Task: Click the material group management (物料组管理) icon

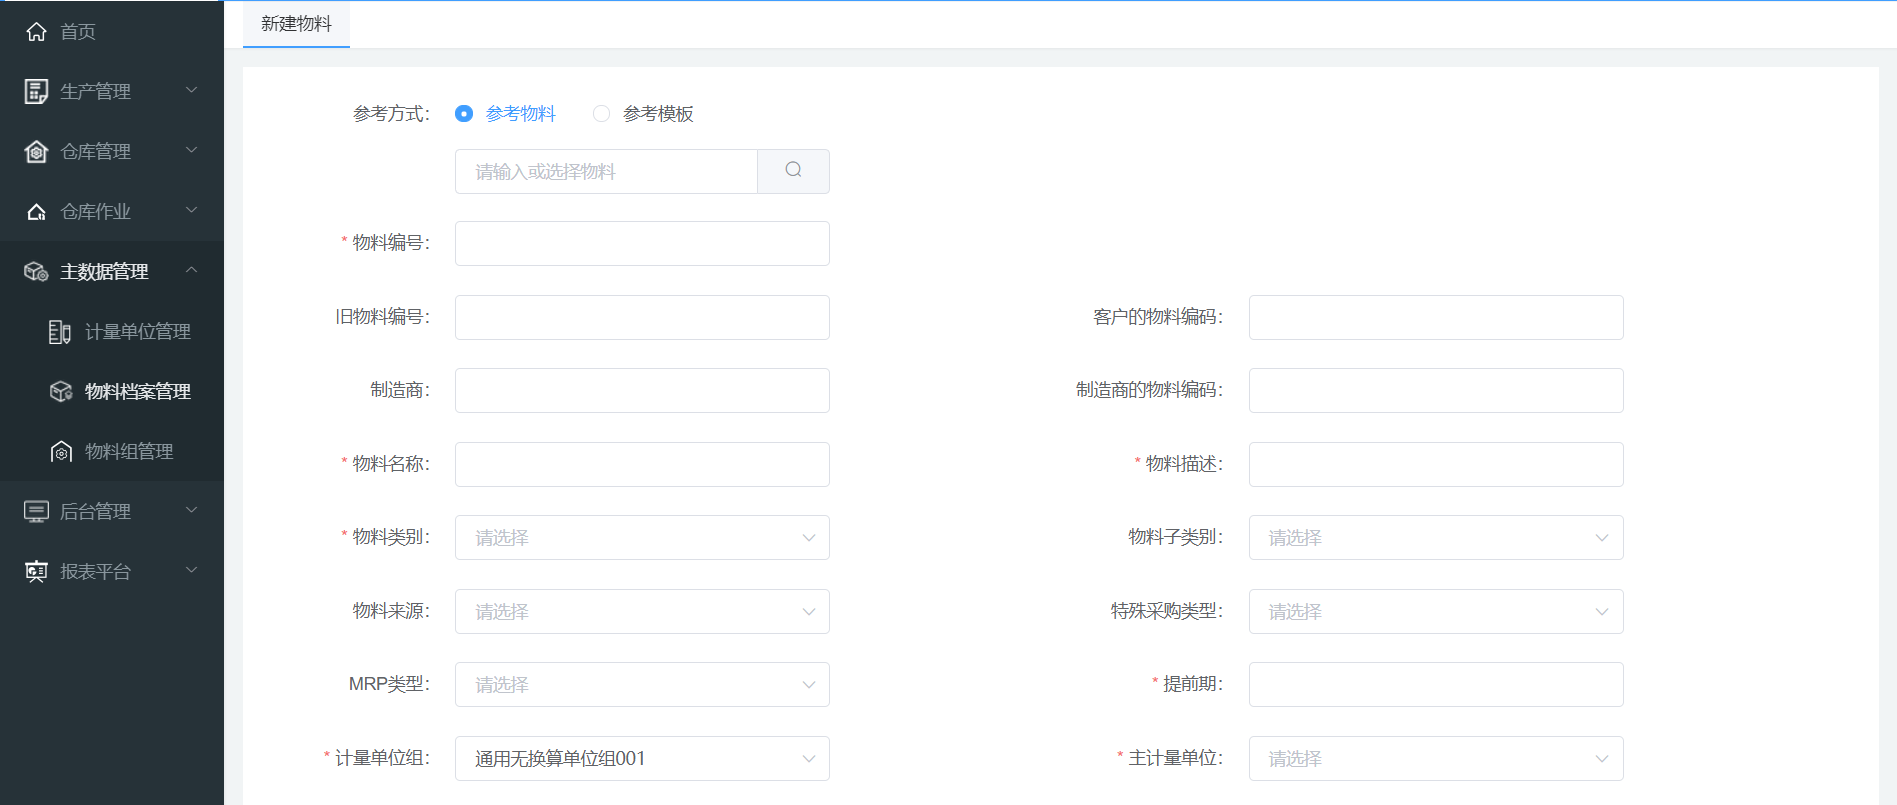Action: 61,452
